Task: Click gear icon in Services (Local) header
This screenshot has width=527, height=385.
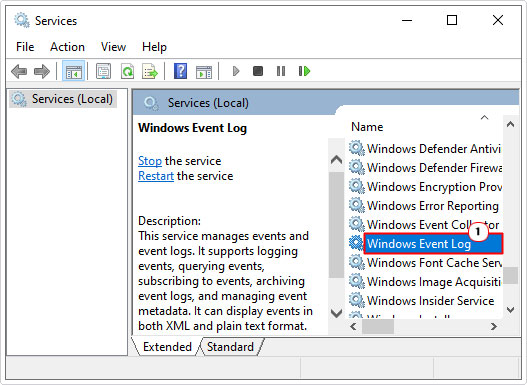Action: click(151, 103)
